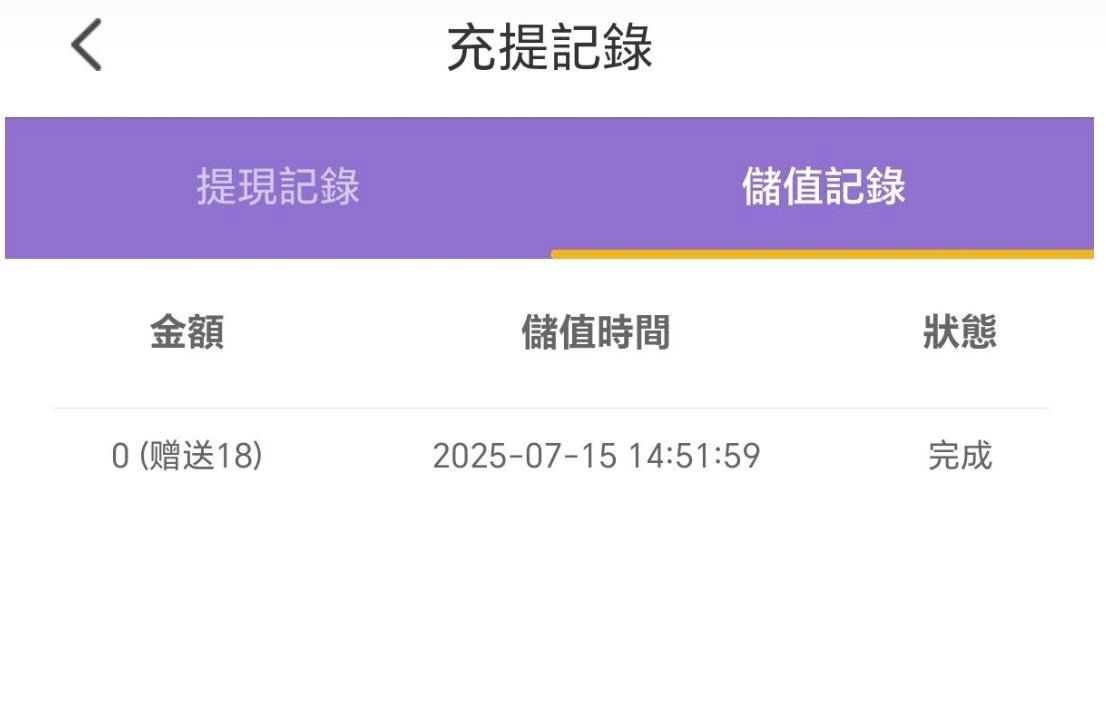
Task: Click the date 2025-07-15 in the record
Action: 525,456
